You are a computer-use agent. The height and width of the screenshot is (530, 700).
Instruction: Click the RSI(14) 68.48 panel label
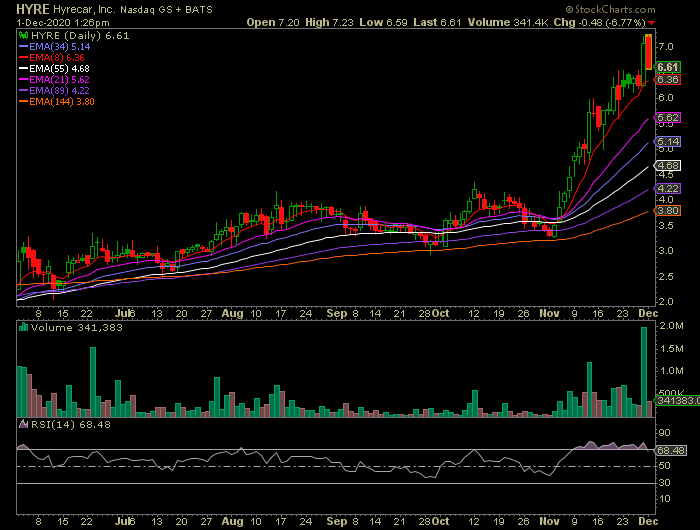(x=71, y=424)
